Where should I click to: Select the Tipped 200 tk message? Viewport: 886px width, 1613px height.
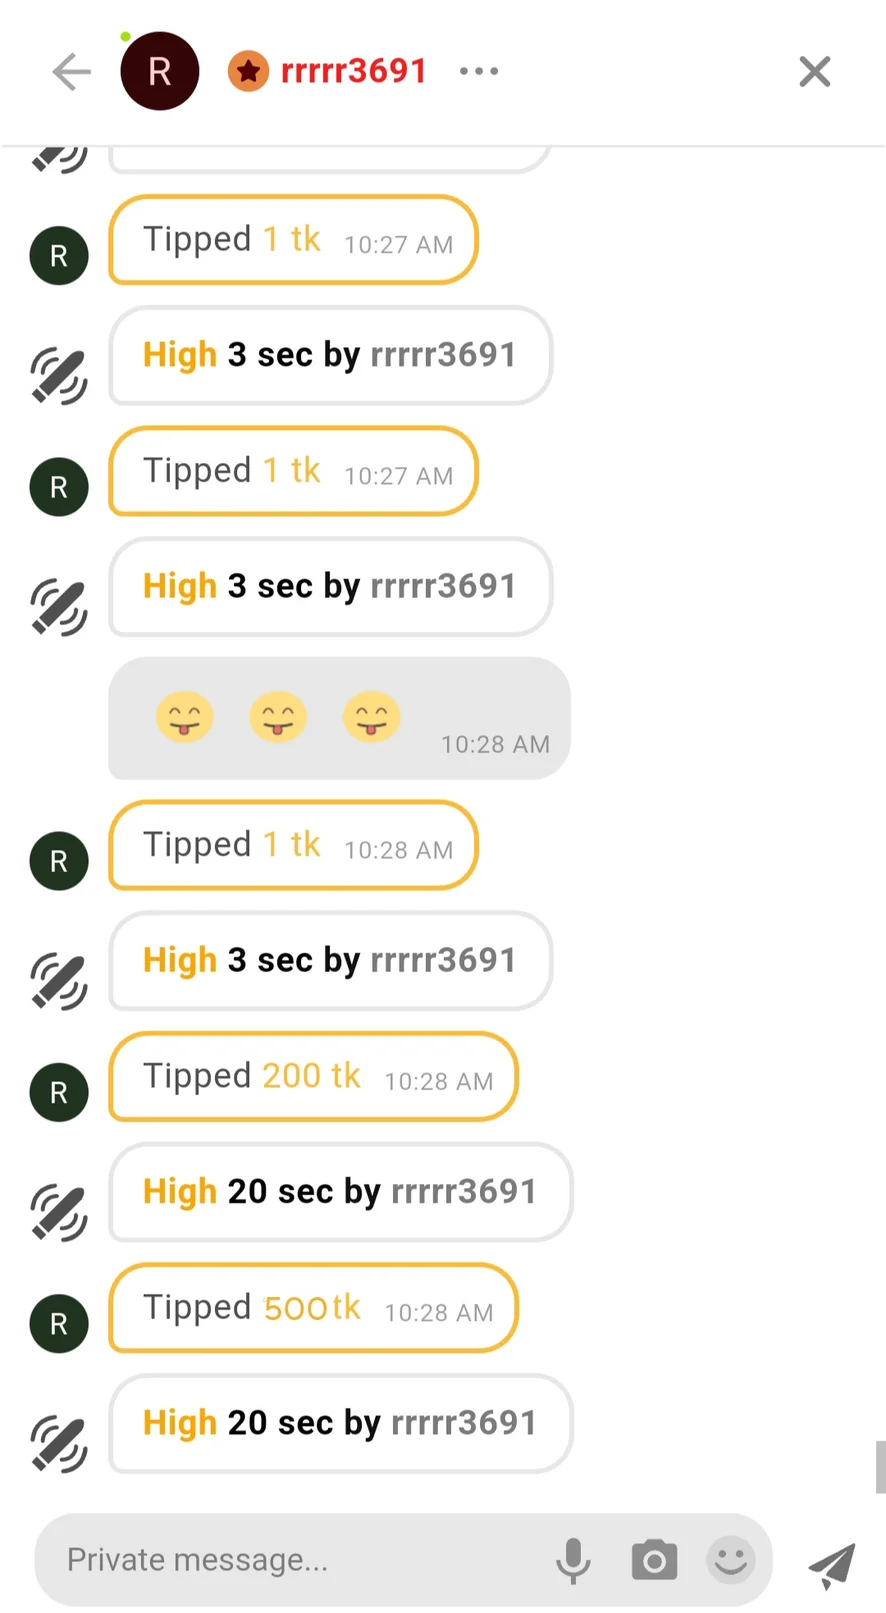(313, 1077)
